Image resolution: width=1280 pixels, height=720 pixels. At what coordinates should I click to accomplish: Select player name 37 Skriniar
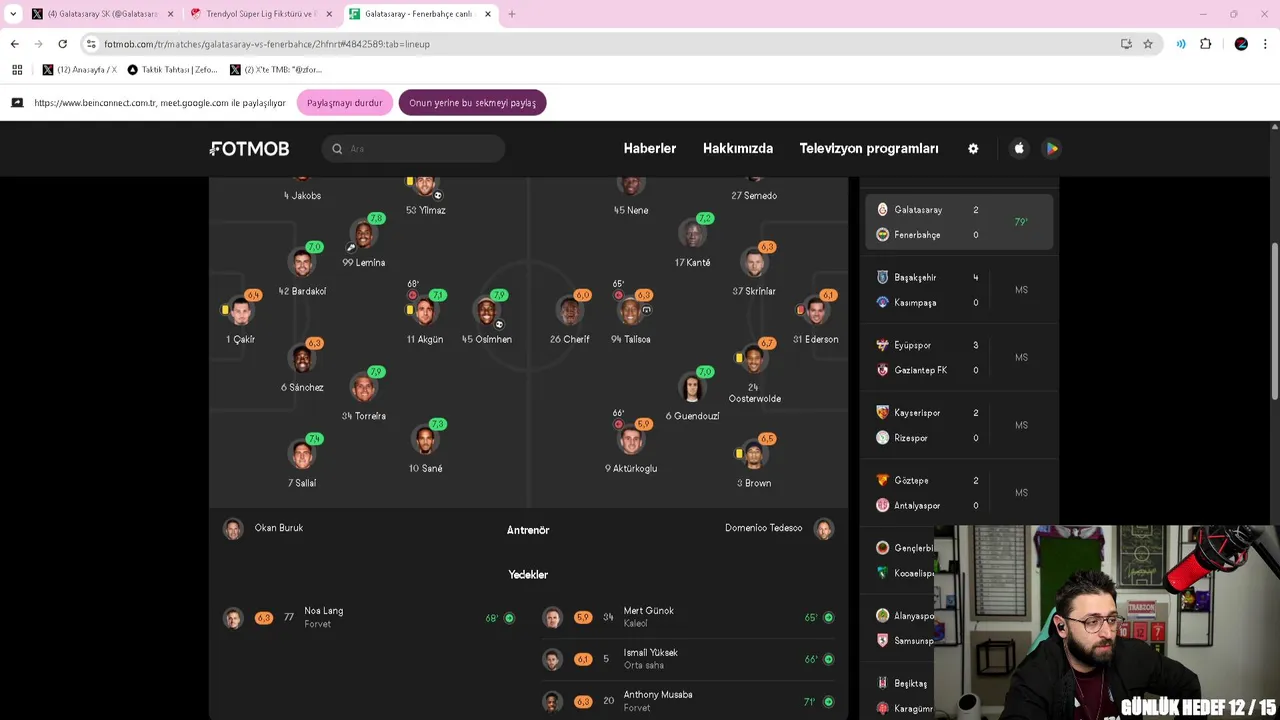coord(754,291)
